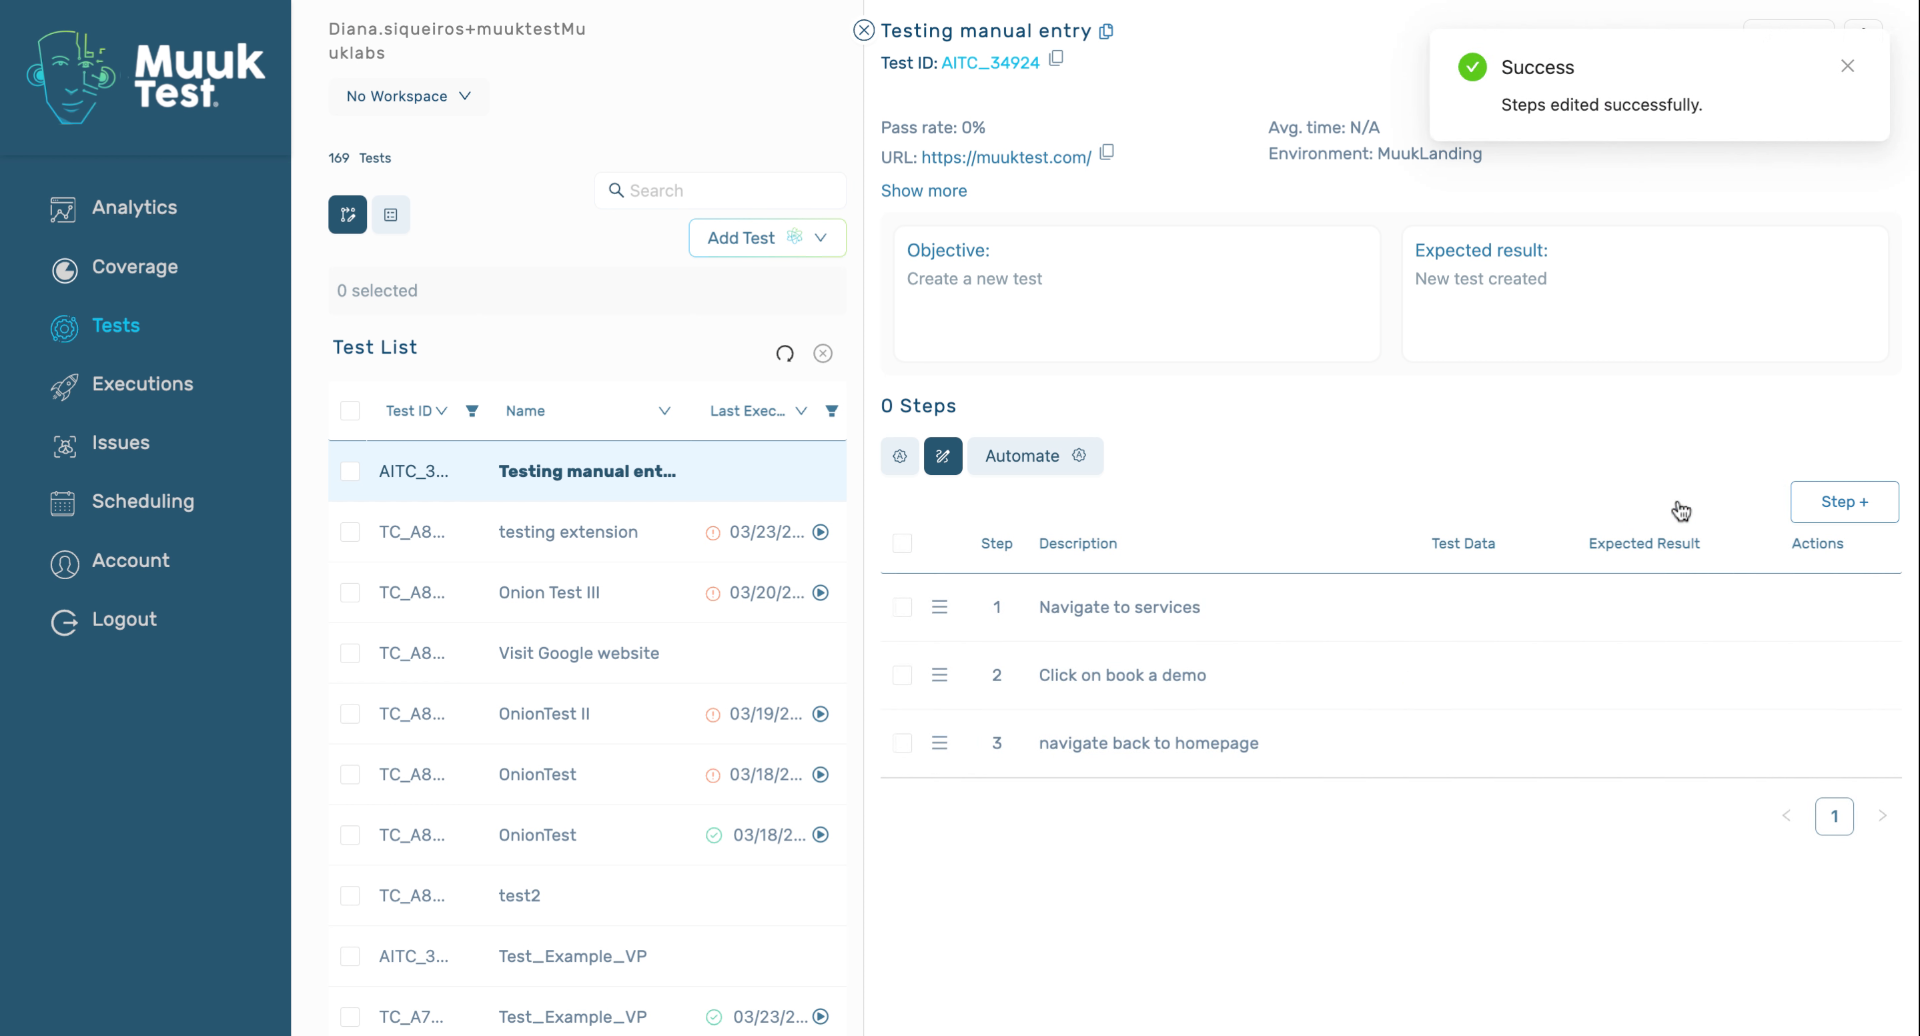Open the Test ID filter icon

(472, 411)
